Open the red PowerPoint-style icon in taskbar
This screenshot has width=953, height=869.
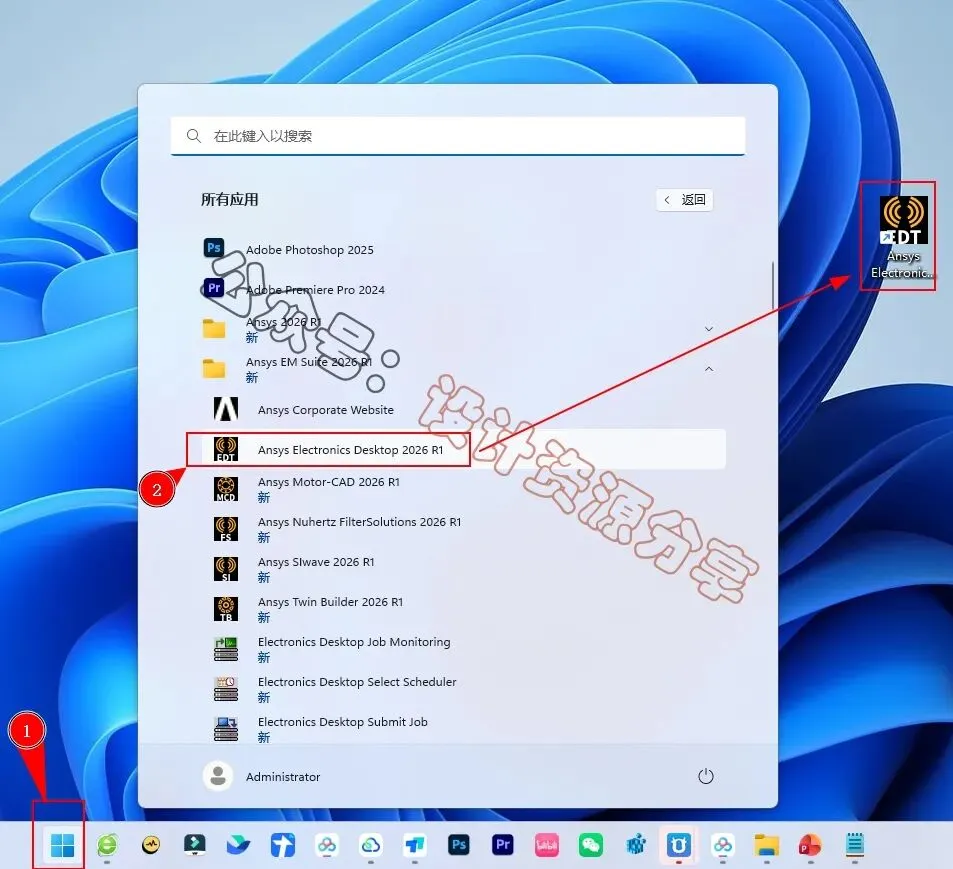point(810,845)
